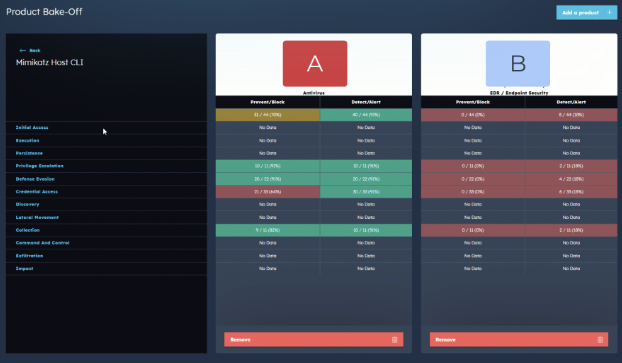Screen dimensions: 622x363
Task: Open the Command And Control category
Action: coord(42,243)
